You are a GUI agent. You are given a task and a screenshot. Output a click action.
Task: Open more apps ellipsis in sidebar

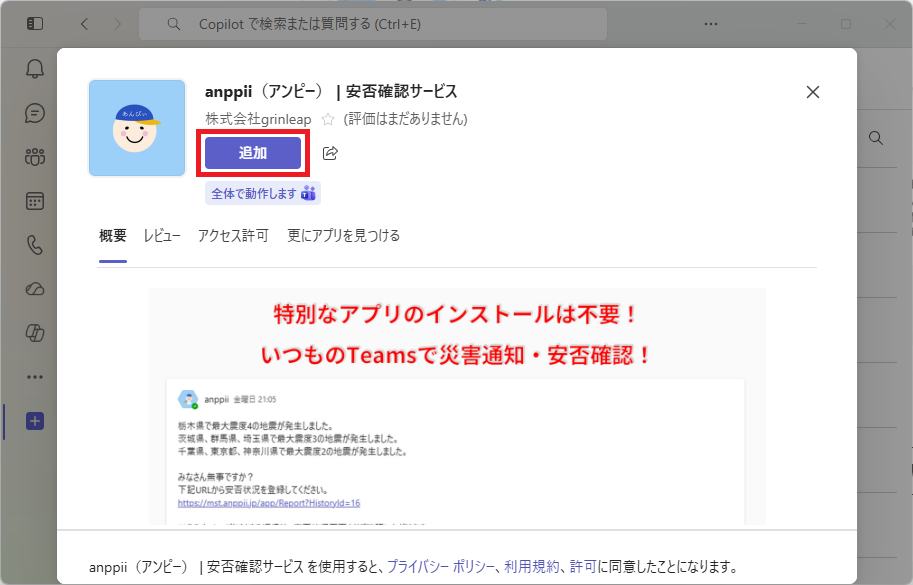pyautogui.click(x=35, y=377)
